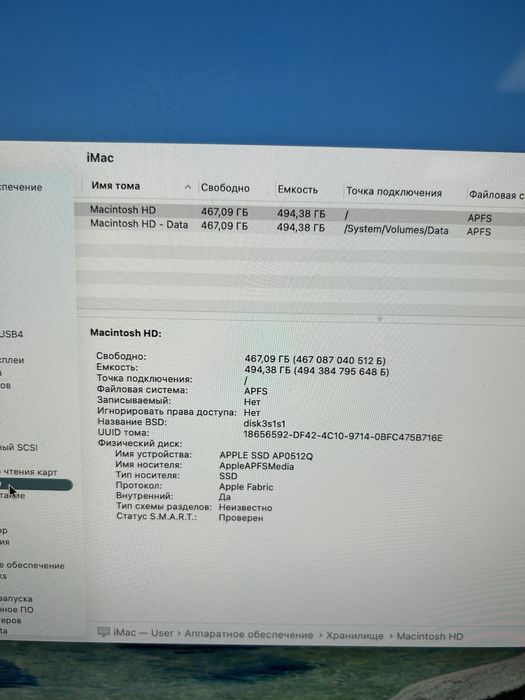Viewport: 525px width, 700px height.
Task: Click the Записываемый label
Action: click(x=134, y=400)
